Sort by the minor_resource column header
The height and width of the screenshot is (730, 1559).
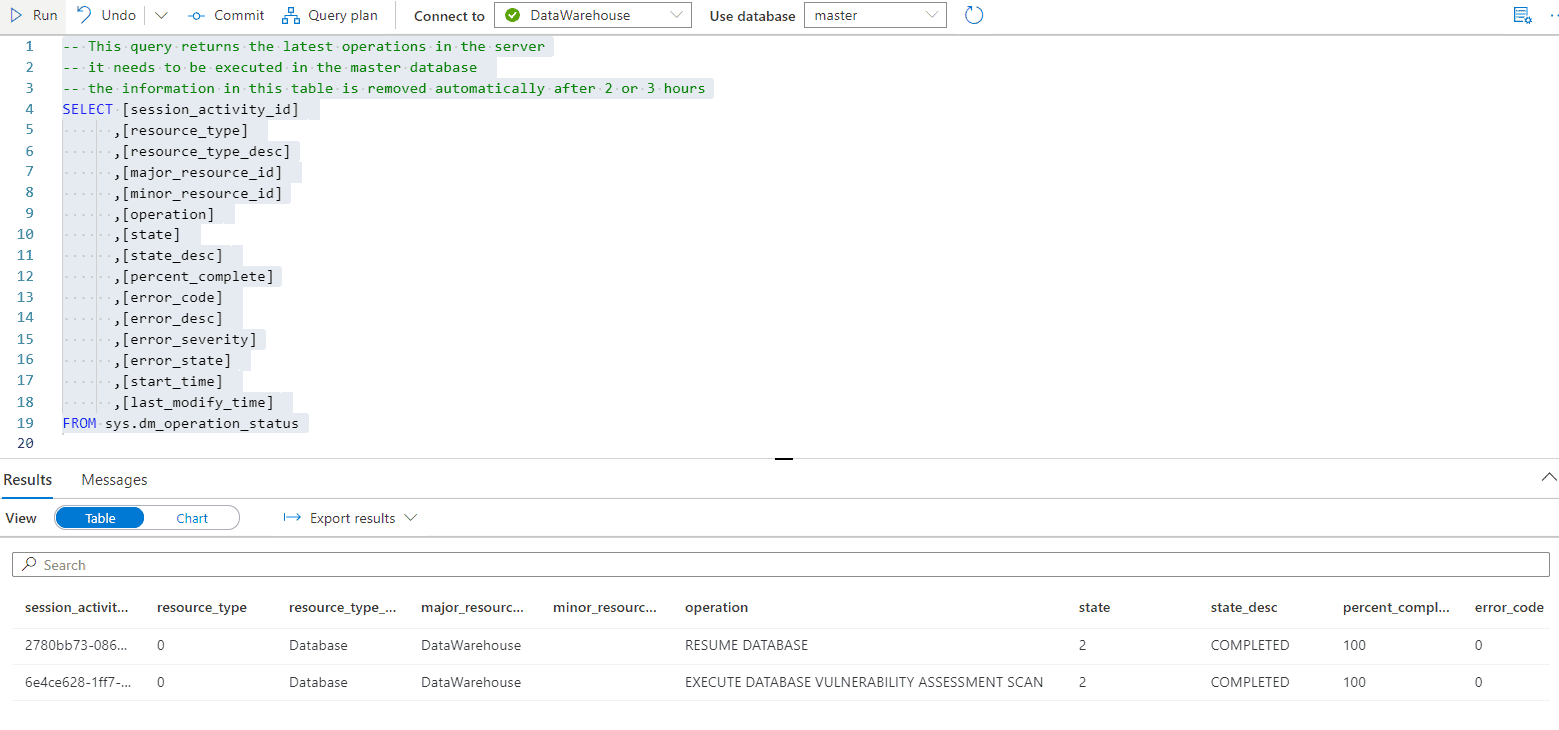point(605,607)
